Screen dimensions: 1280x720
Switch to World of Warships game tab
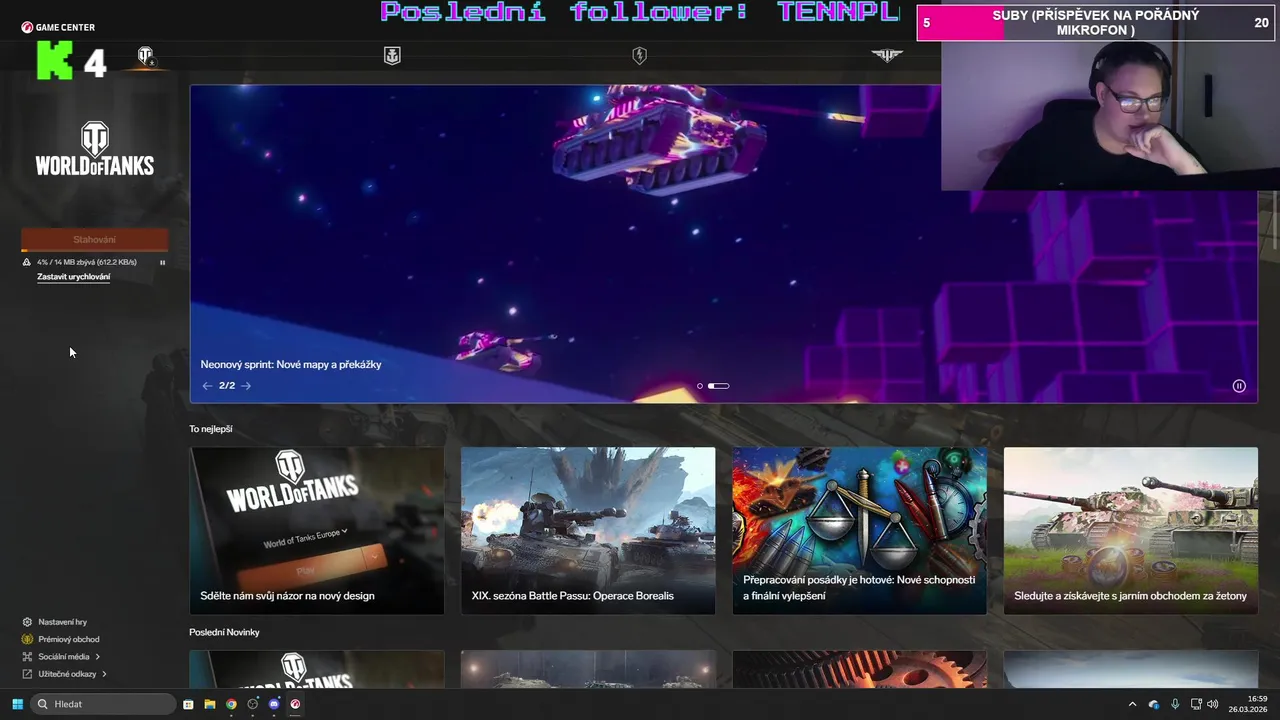click(x=392, y=56)
